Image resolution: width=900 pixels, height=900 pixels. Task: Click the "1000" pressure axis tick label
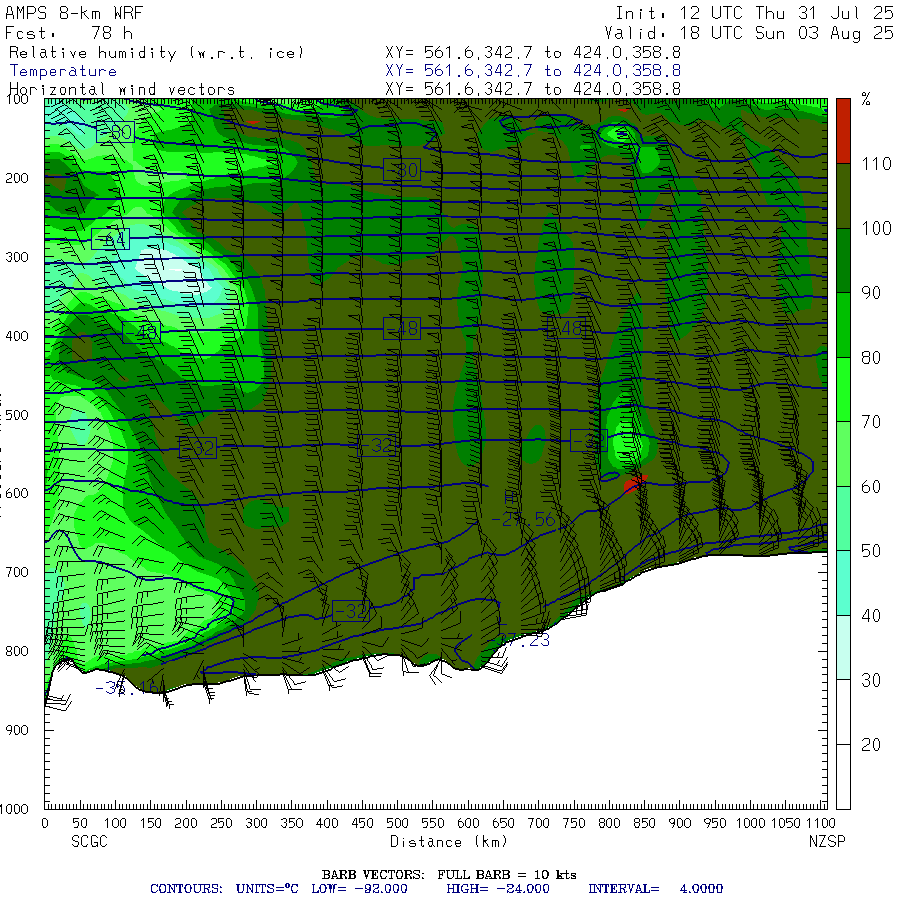[14, 809]
